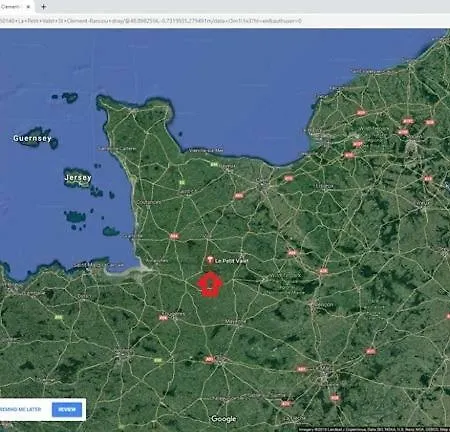Click the Coutances town label

pyautogui.click(x=149, y=202)
